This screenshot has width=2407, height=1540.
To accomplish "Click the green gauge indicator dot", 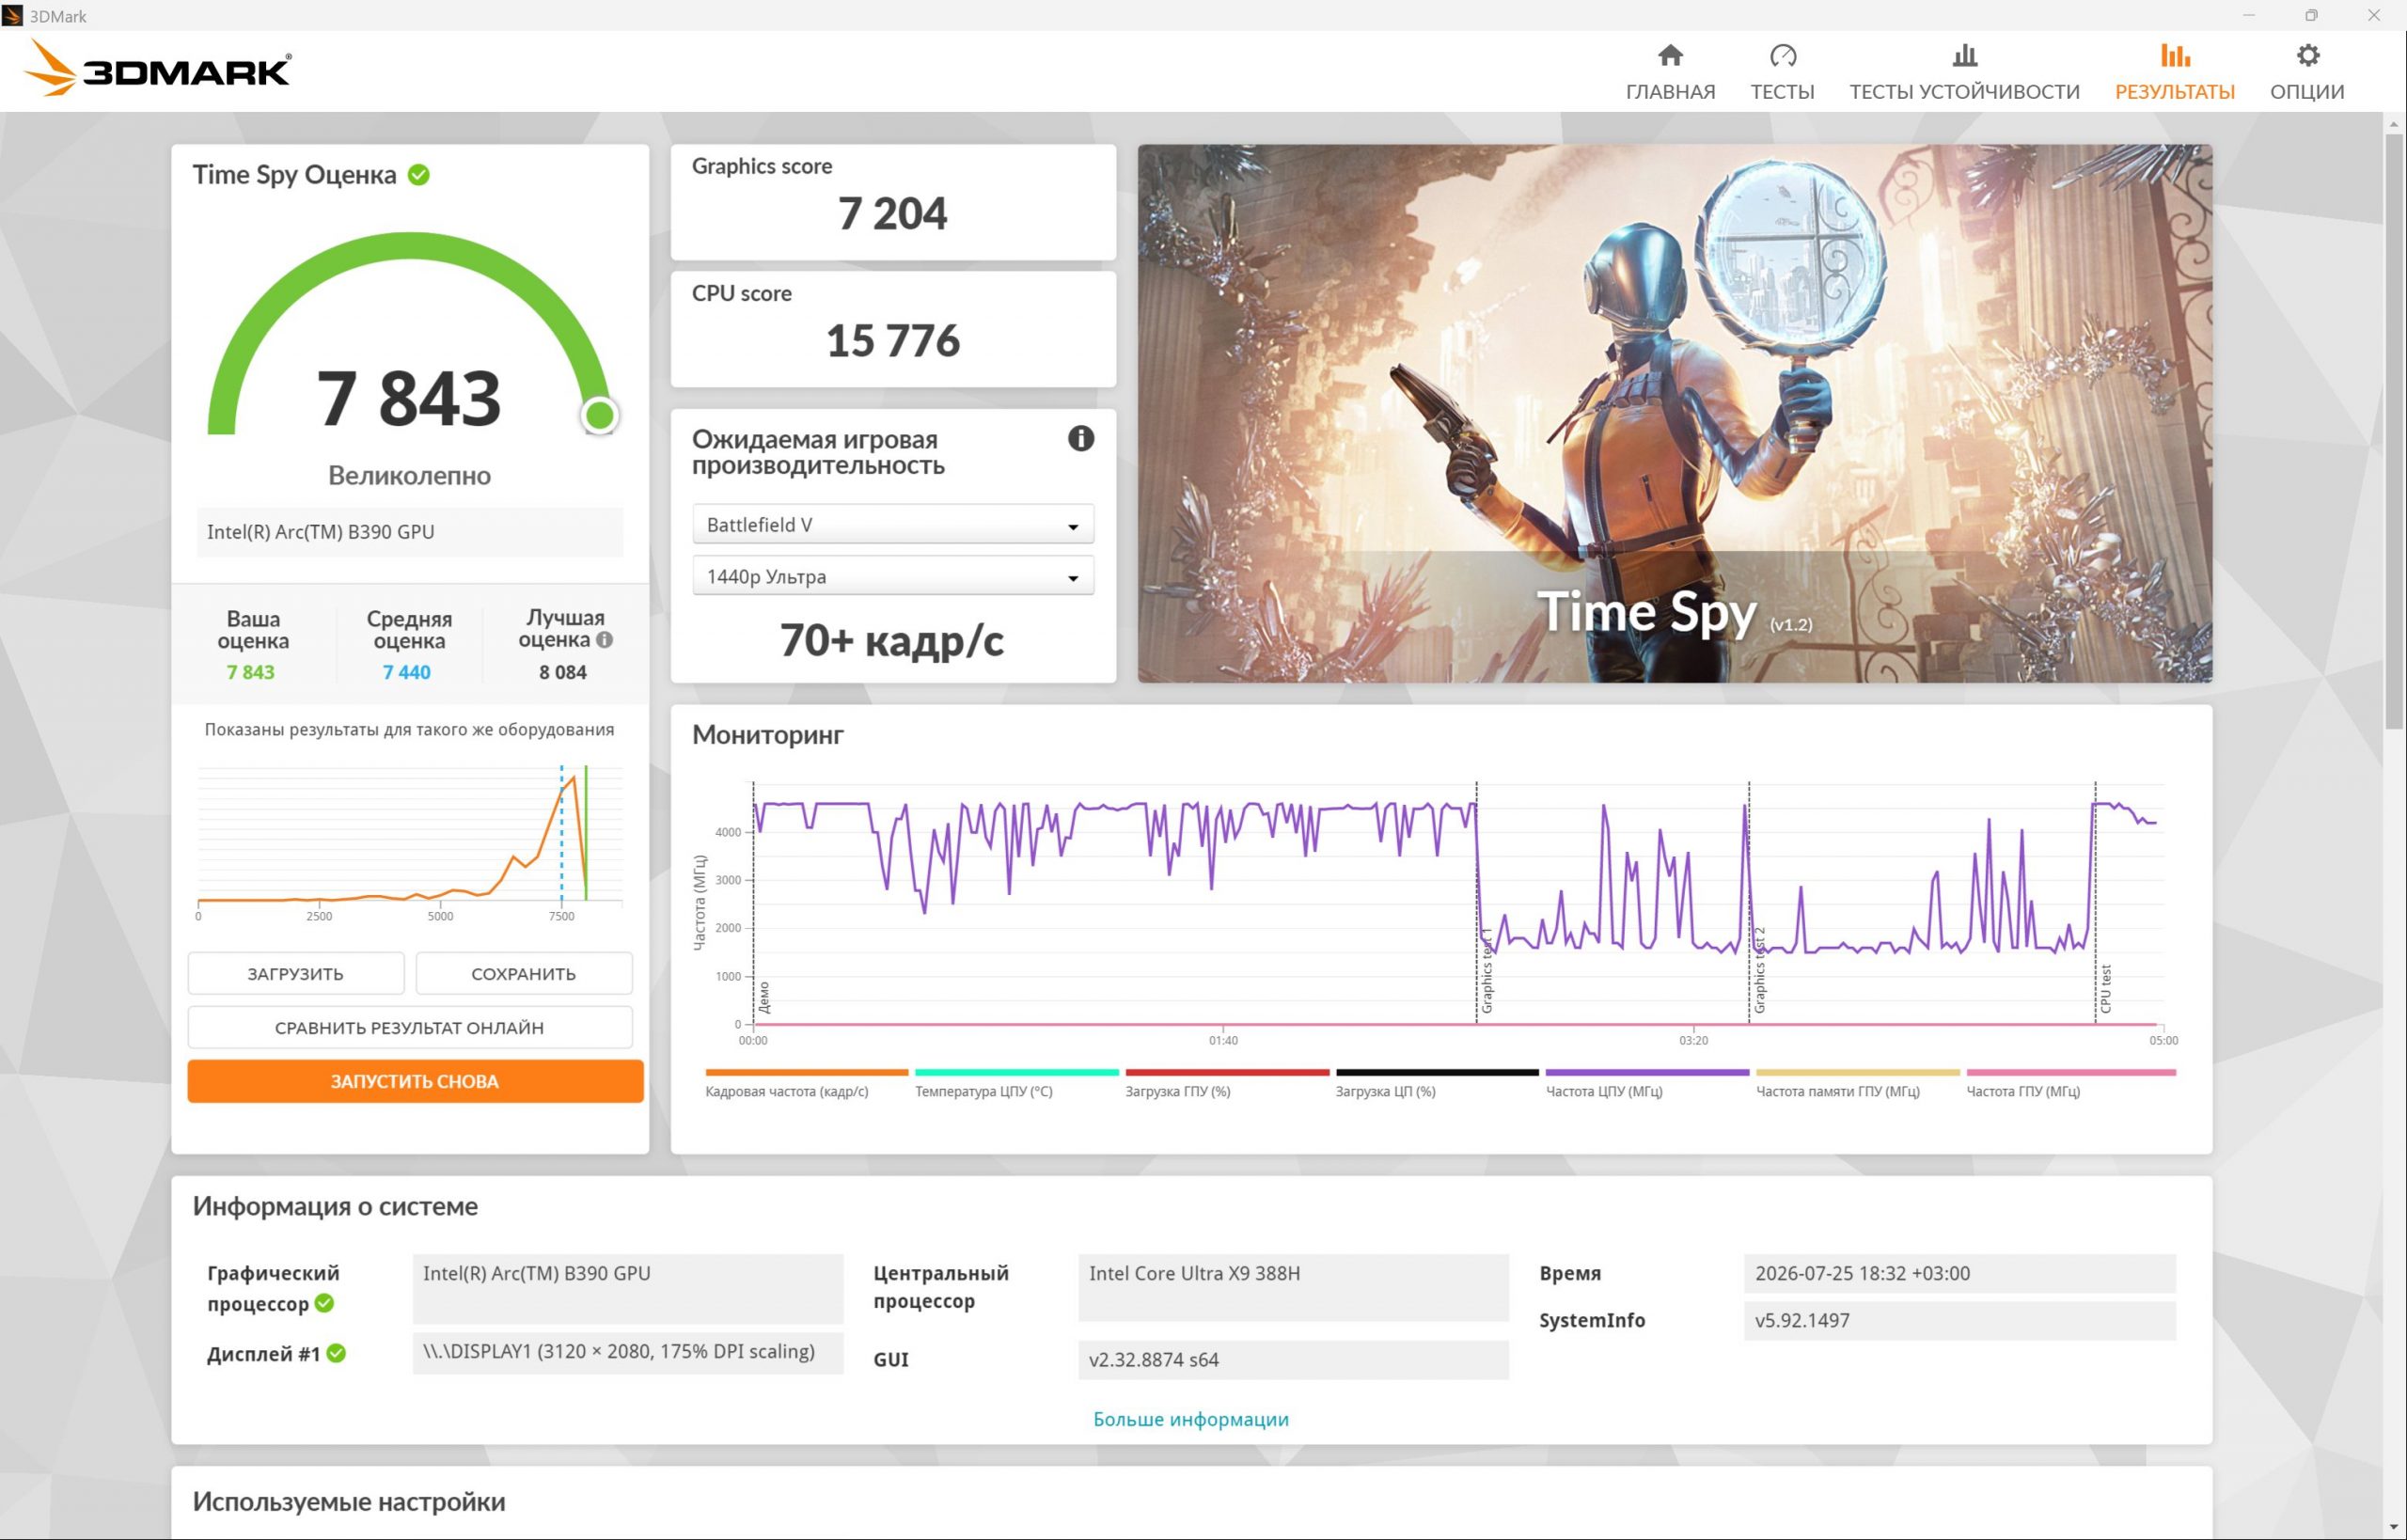I will tap(599, 414).
